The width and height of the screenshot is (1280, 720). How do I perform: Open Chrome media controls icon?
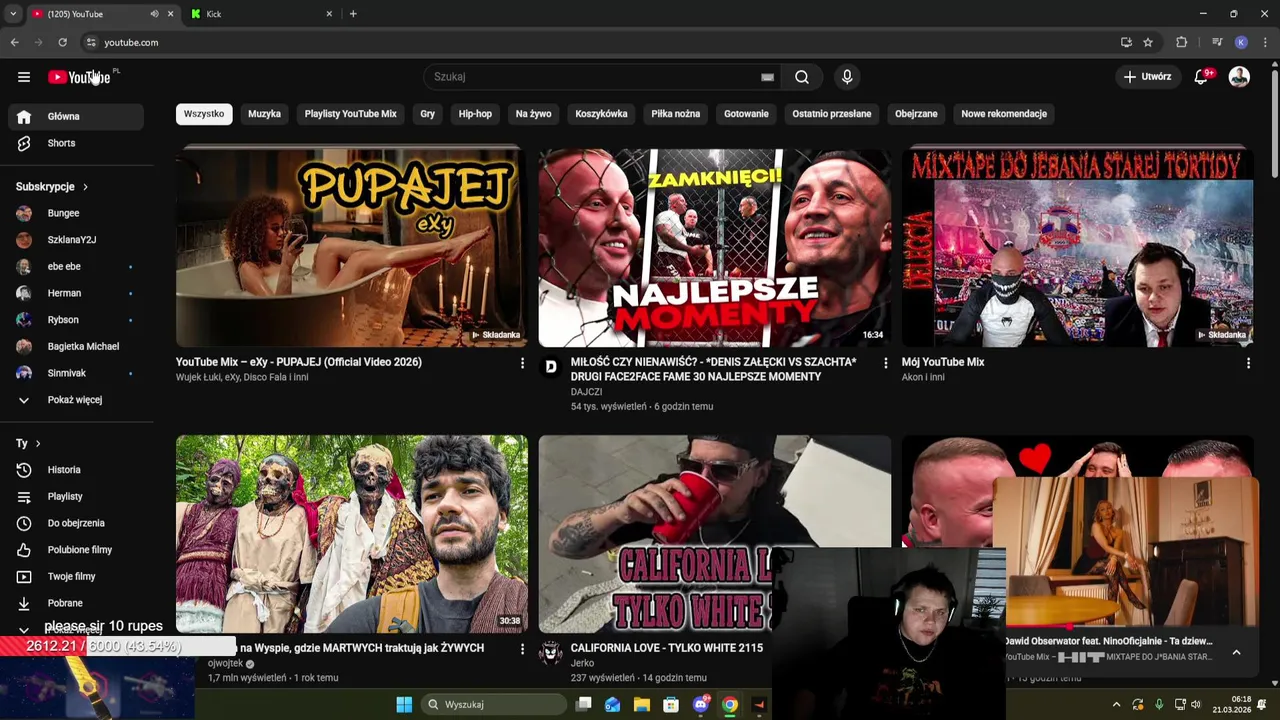pos(1217,42)
